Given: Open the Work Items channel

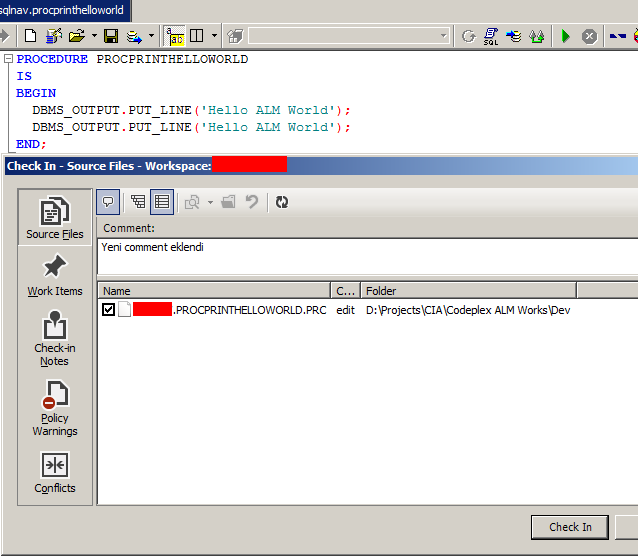Looking at the screenshot, I should pos(55,275).
